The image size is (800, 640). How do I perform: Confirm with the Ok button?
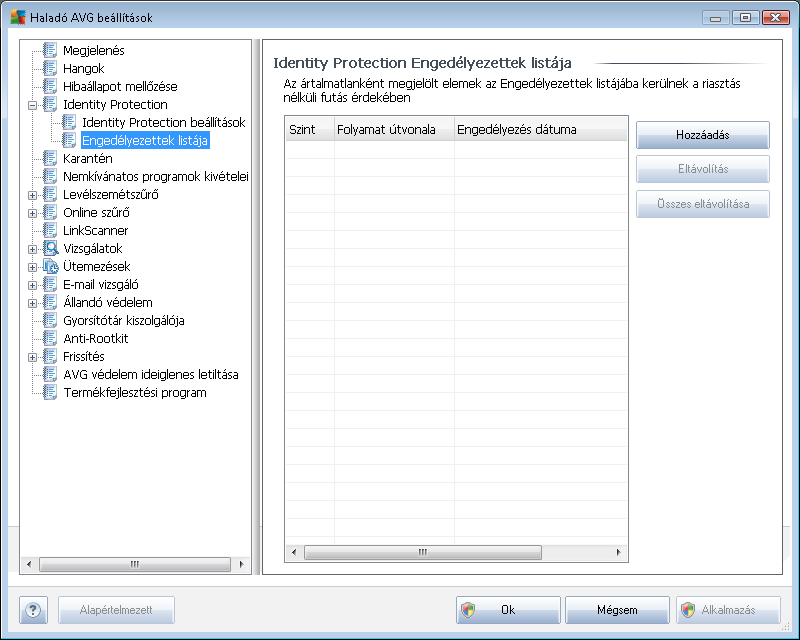click(508, 610)
